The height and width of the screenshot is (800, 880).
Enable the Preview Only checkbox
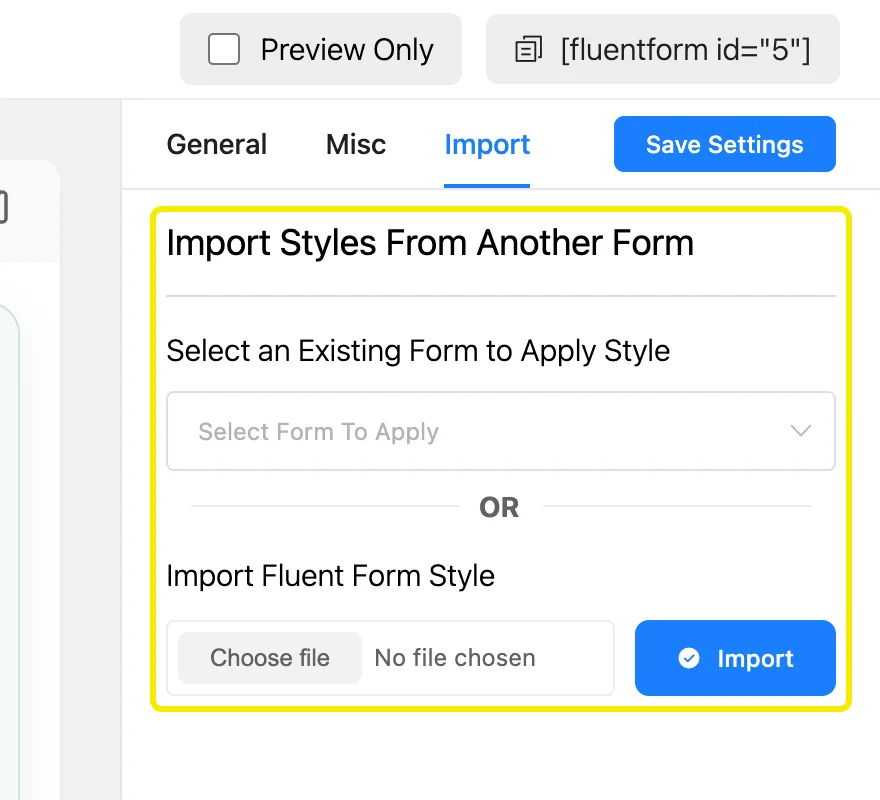tap(224, 49)
